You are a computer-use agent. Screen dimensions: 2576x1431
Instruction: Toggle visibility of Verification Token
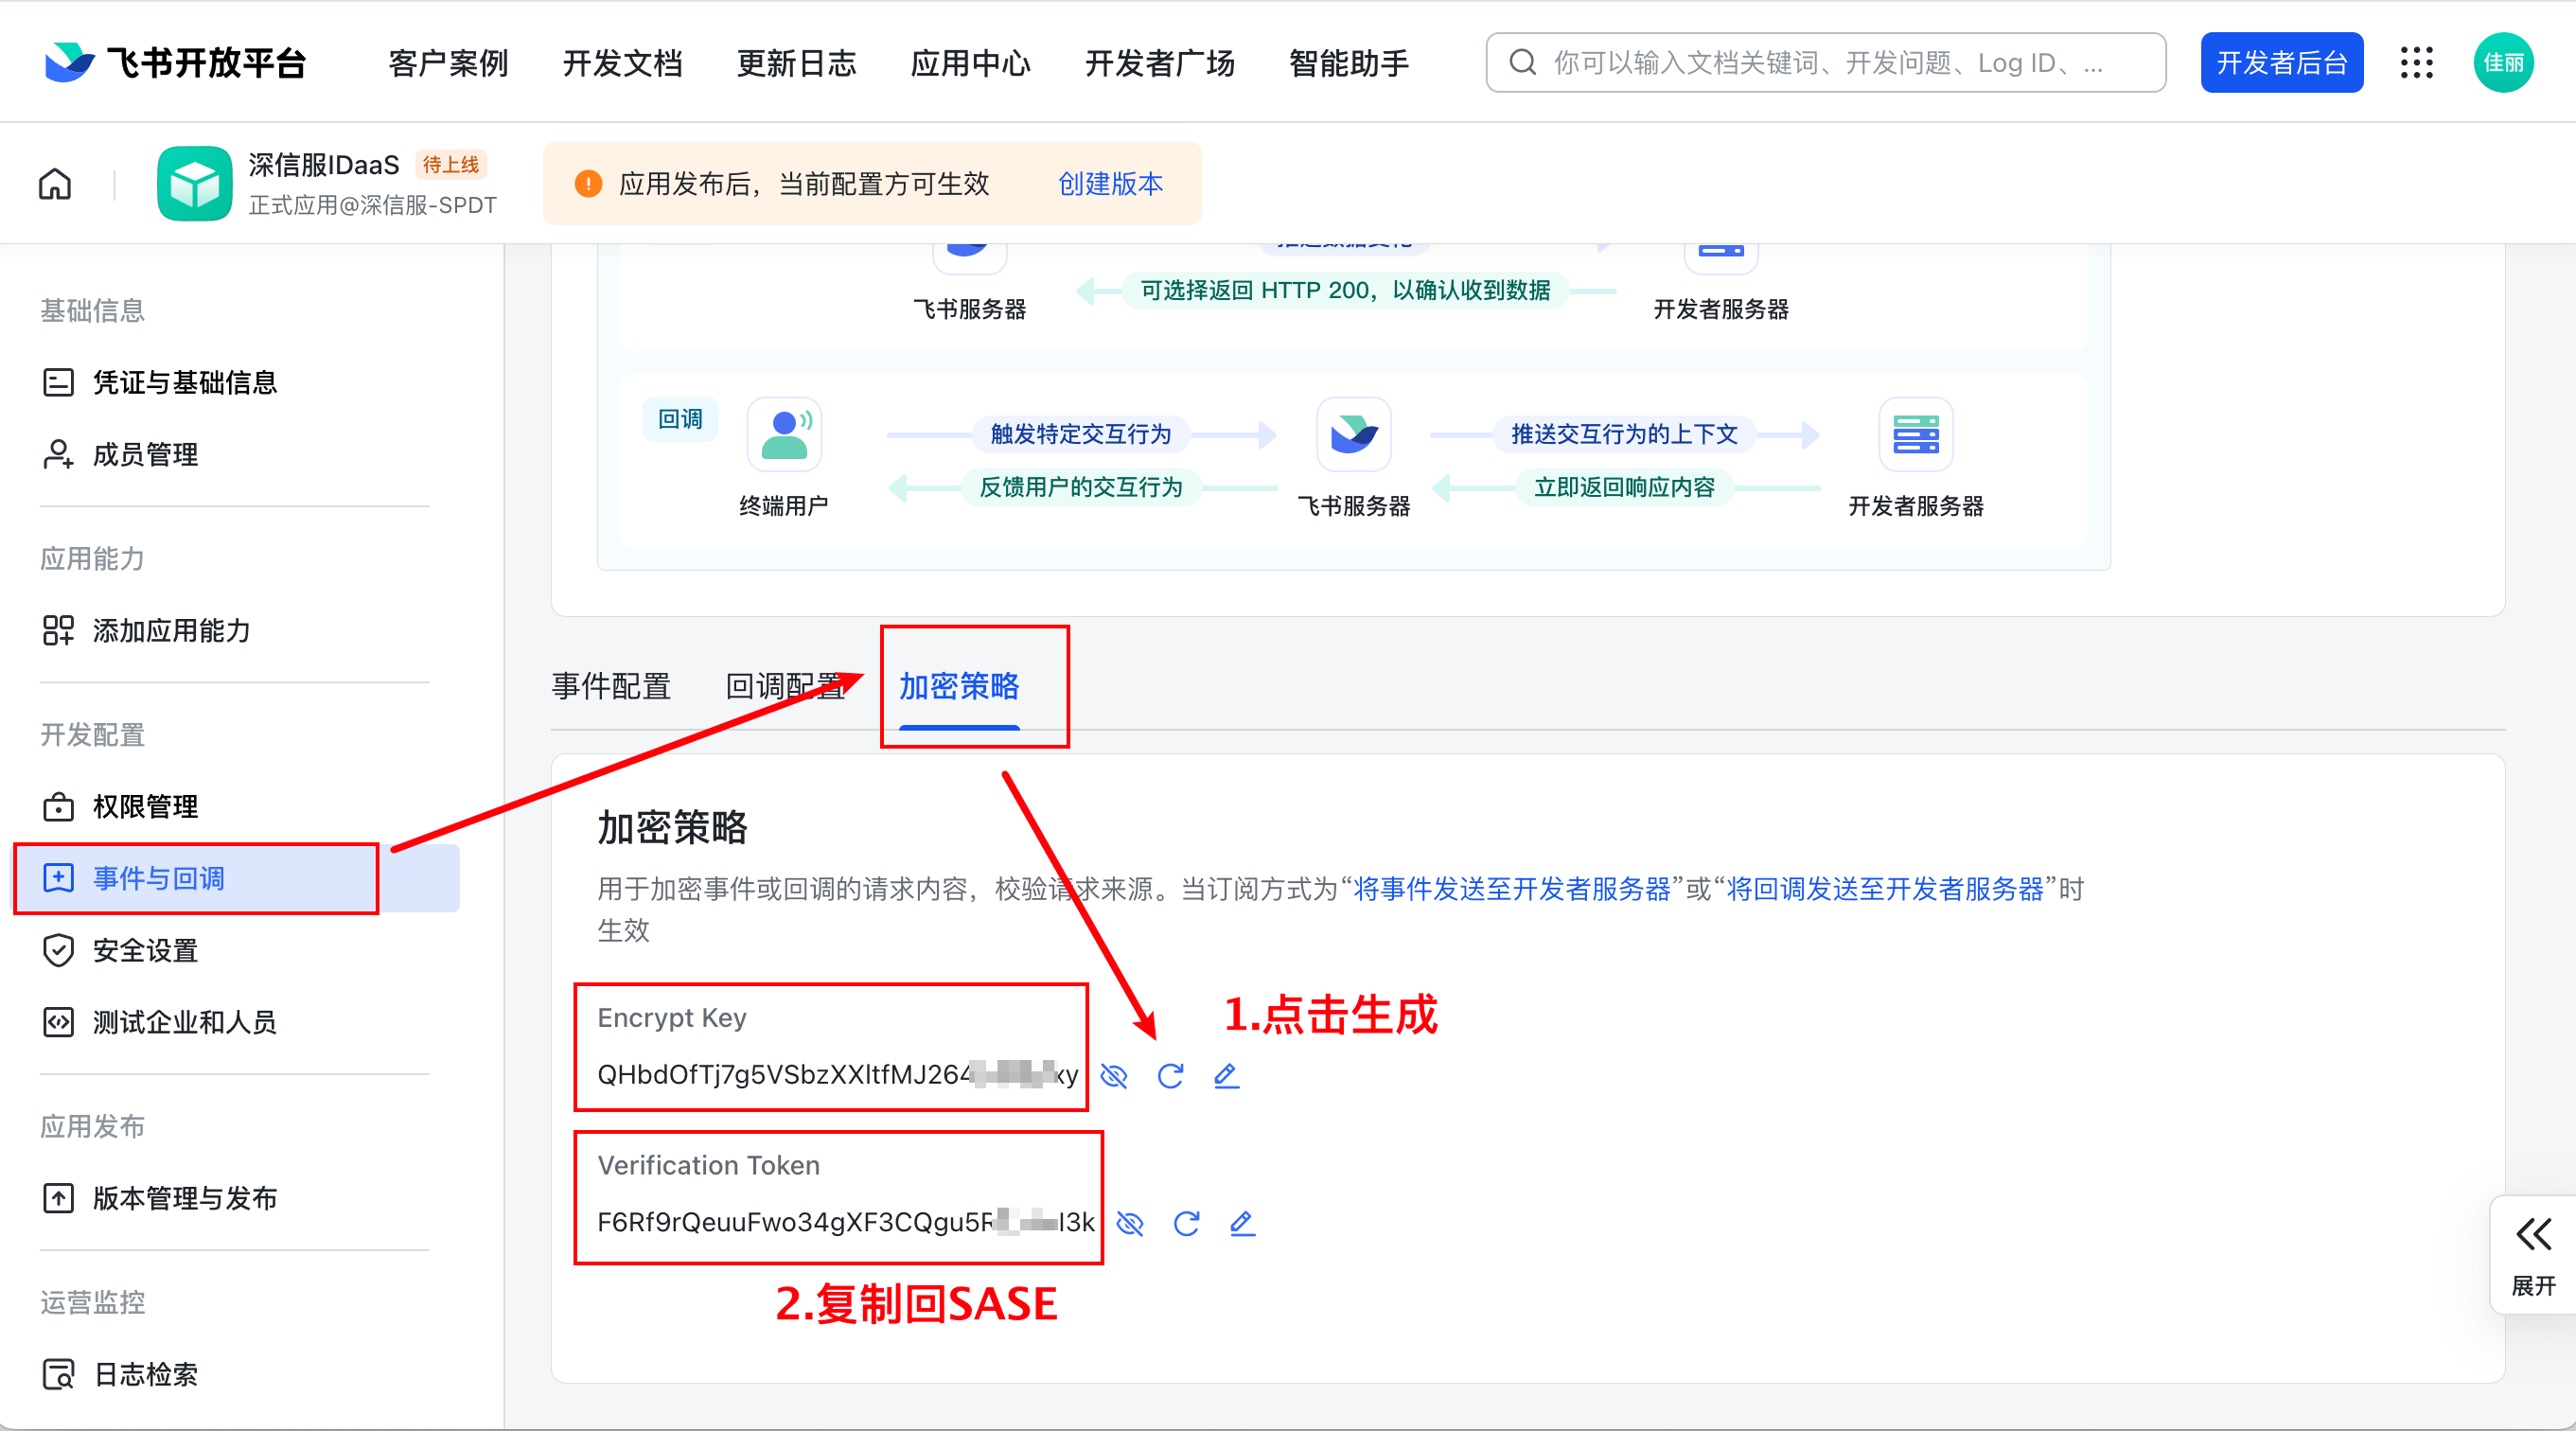tap(1130, 1223)
